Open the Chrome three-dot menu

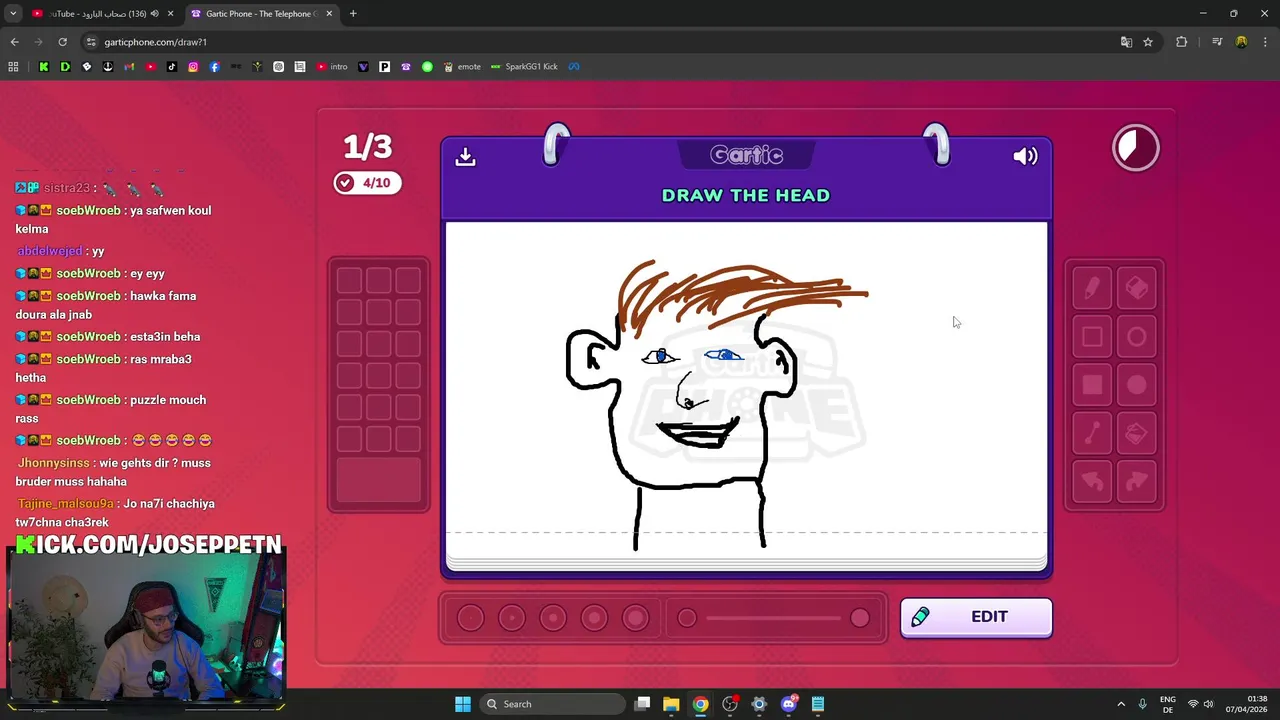[x=1265, y=42]
